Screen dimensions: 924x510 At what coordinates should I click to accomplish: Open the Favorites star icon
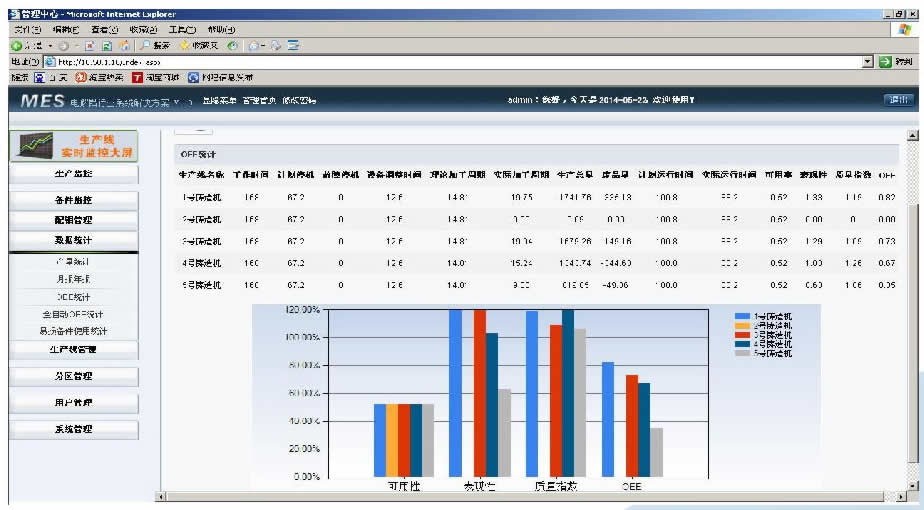point(185,46)
